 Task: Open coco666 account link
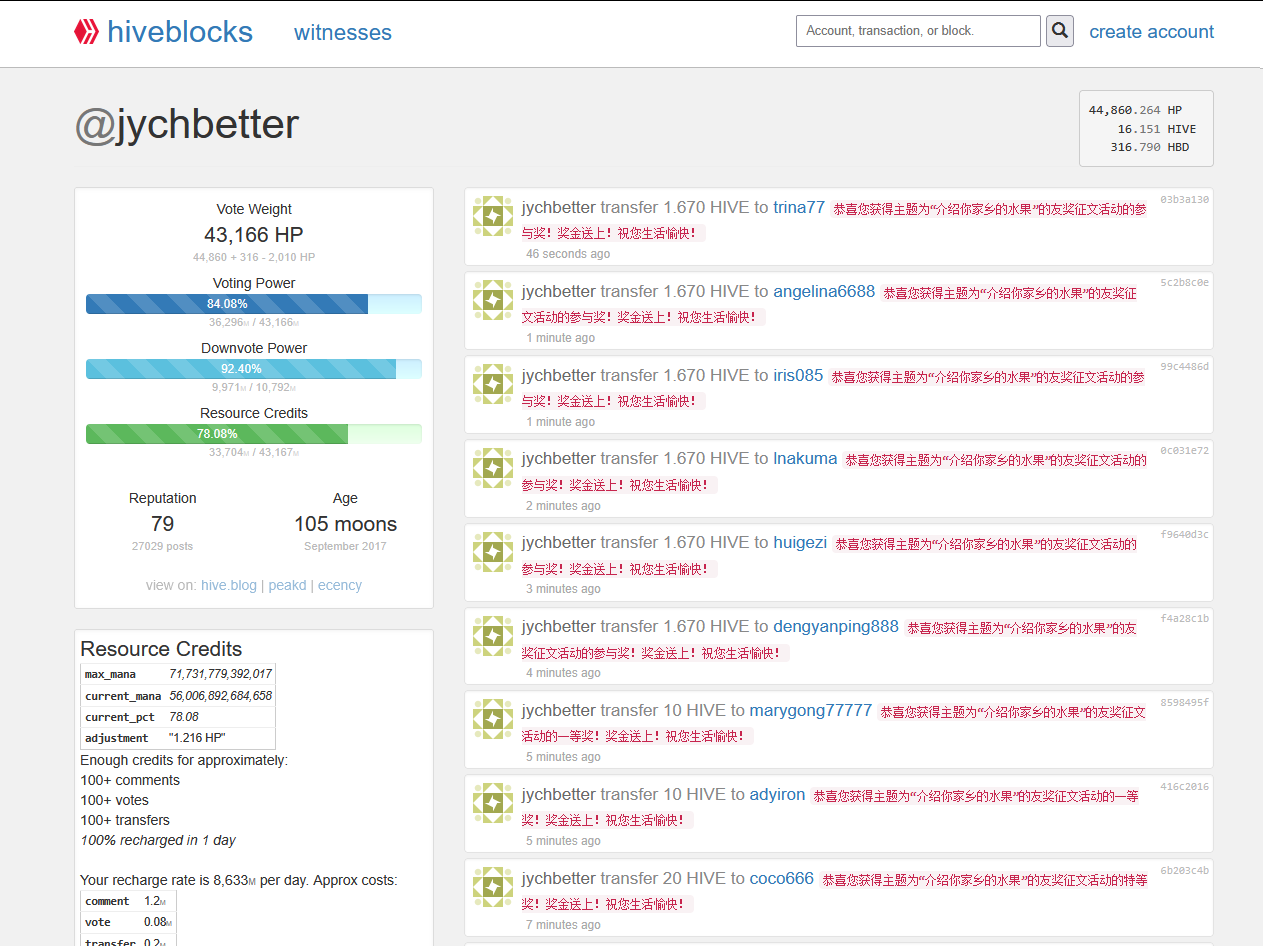[782, 878]
